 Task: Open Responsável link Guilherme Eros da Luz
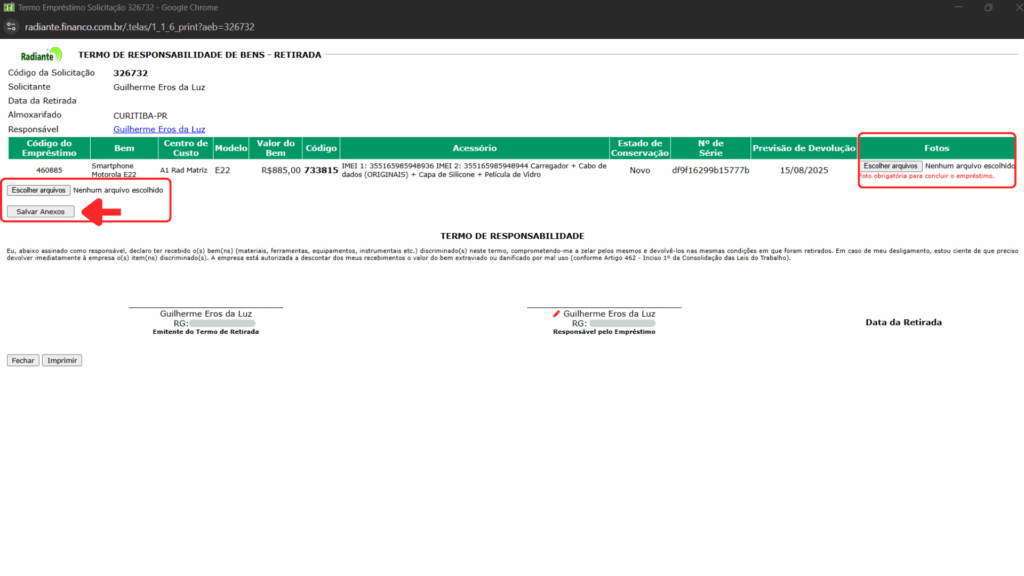[159, 129]
